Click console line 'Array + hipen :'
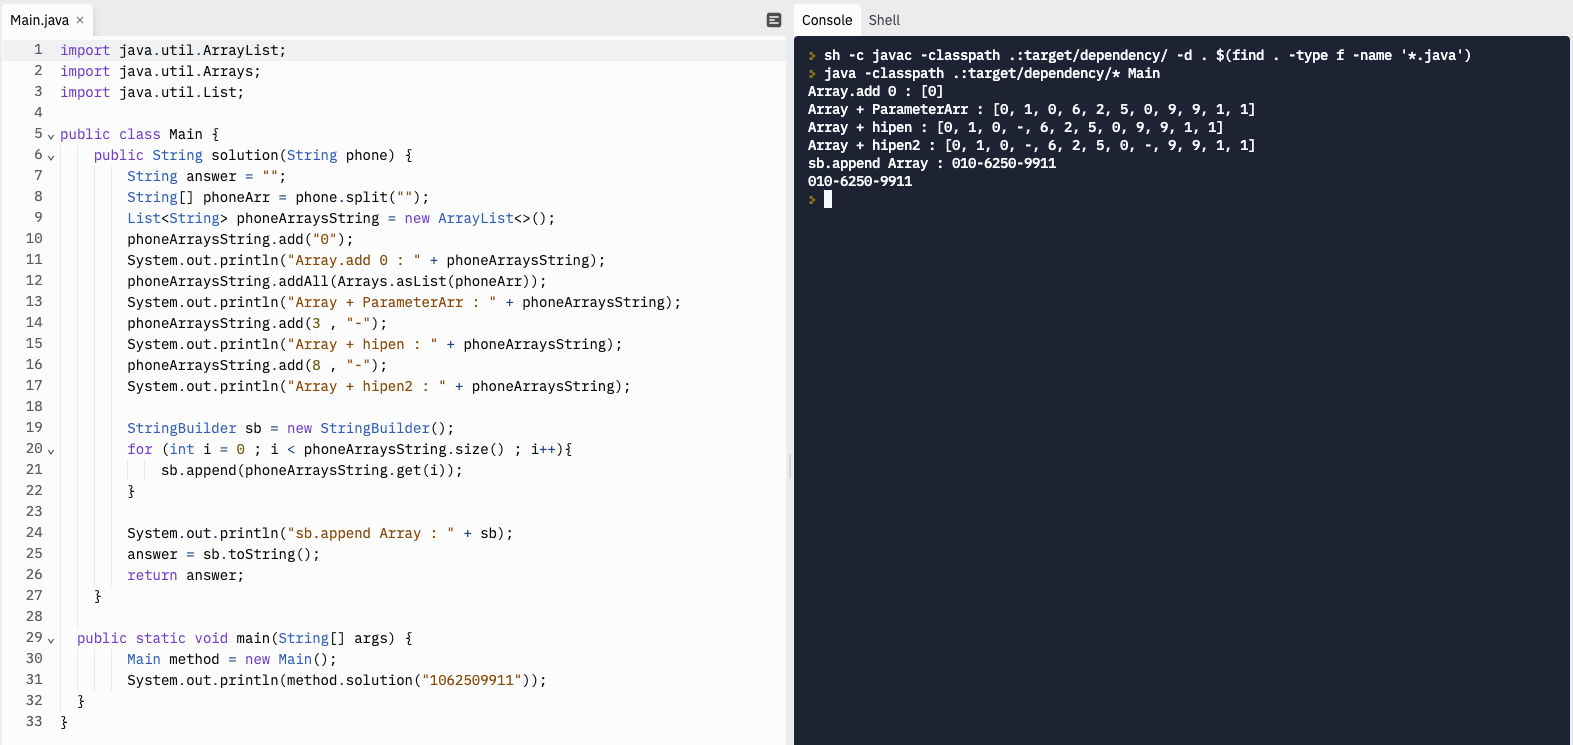Viewport: 1573px width, 745px height. coord(1015,127)
